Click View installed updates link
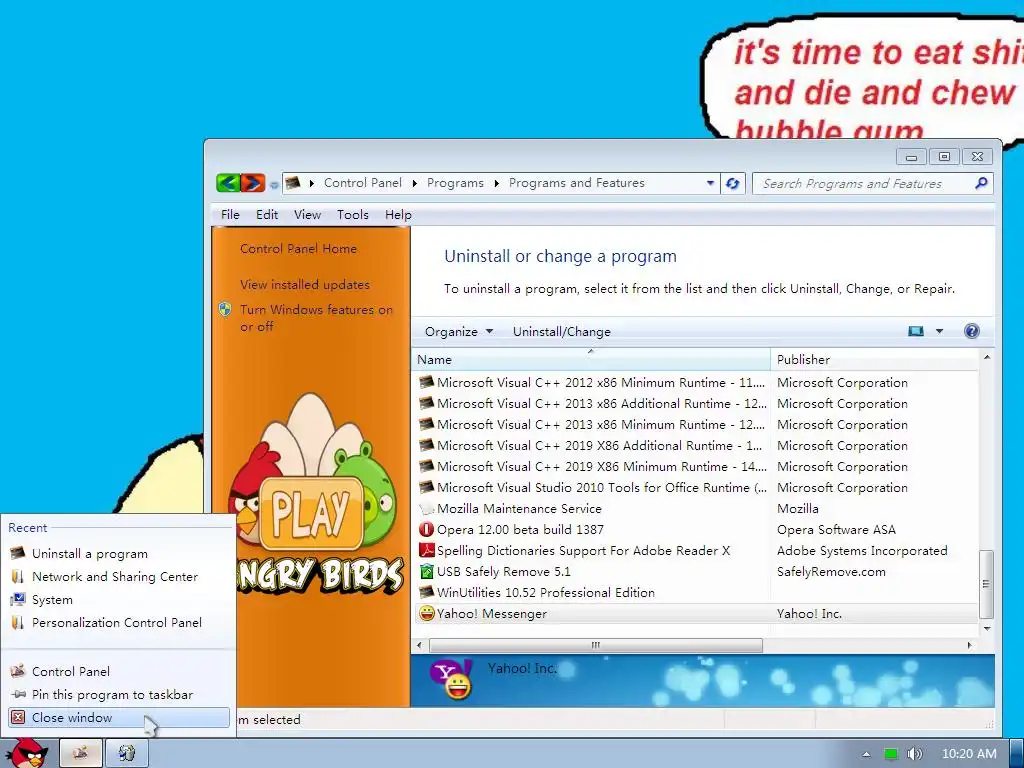1024x768 pixels. pos(305,285)
